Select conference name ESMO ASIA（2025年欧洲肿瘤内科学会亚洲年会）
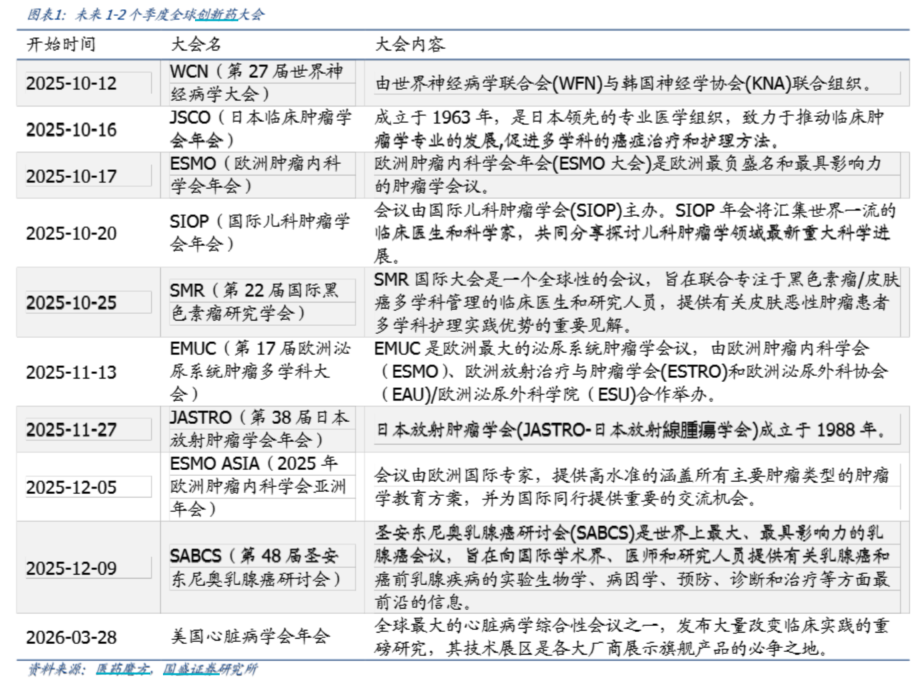921x680 pixels. [x=258, y=486]
